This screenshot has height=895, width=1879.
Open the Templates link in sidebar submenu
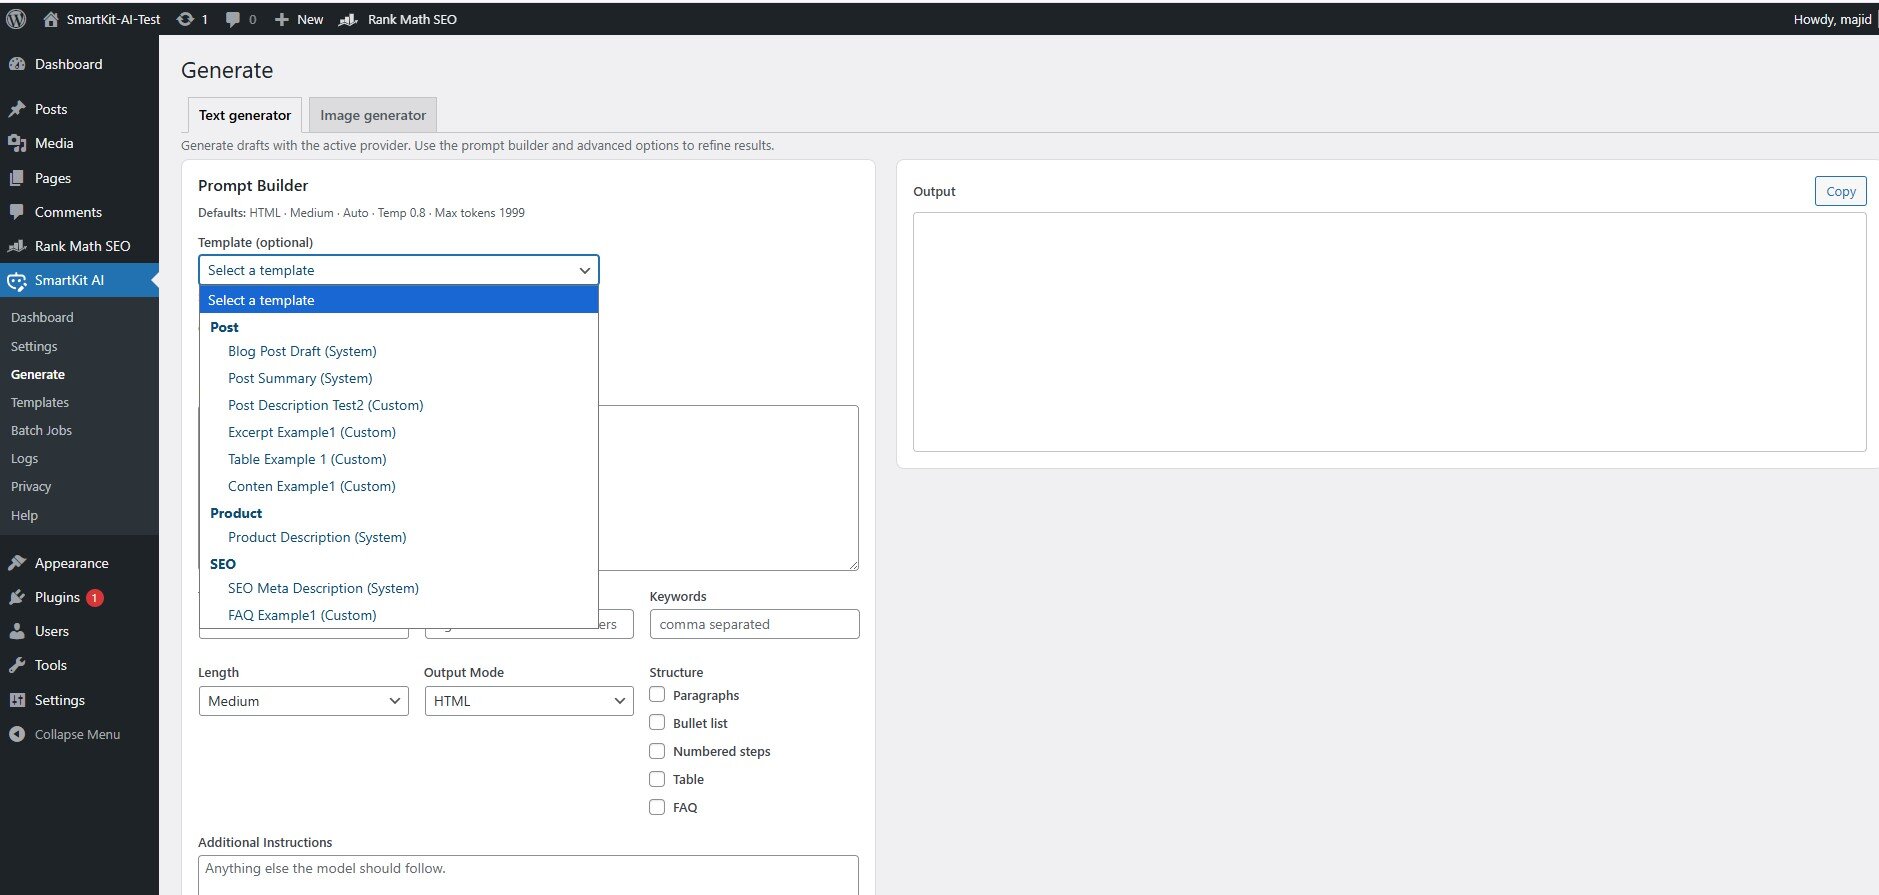(40, 402)
